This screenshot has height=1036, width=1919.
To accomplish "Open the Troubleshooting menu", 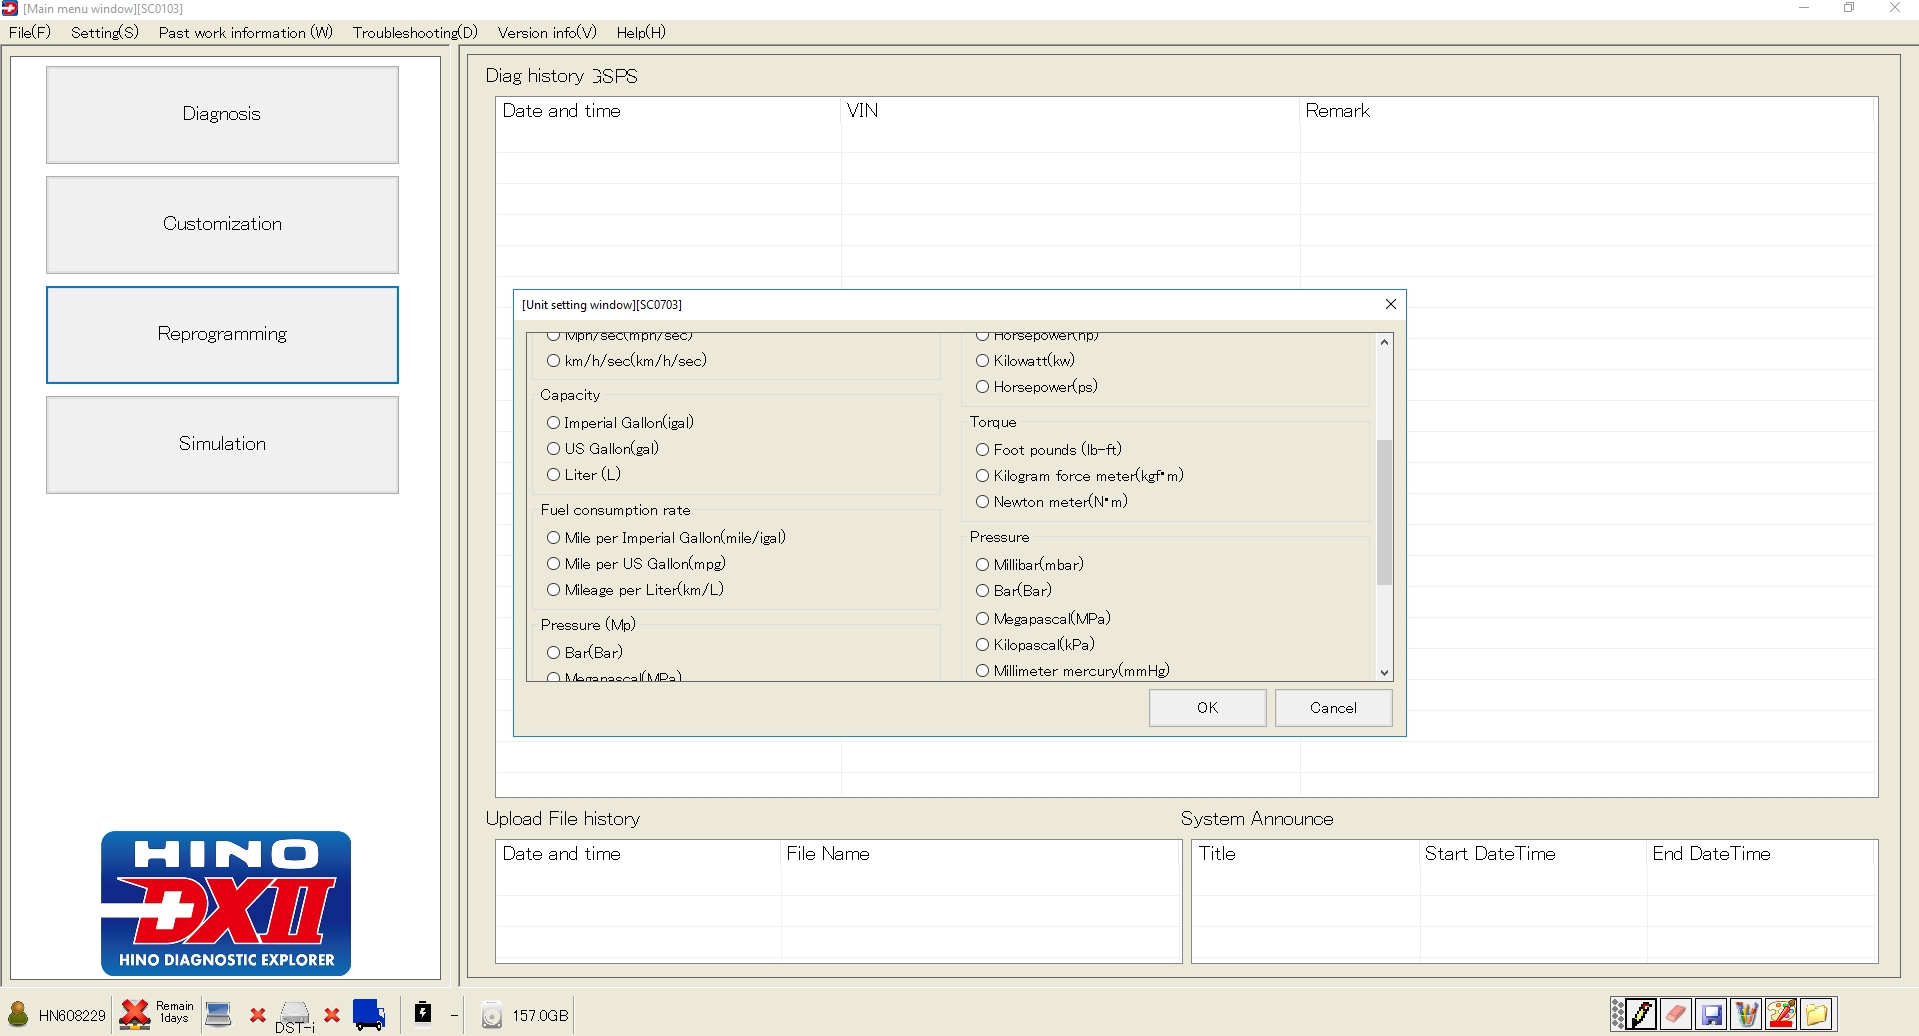I will (x=413, y=32).
